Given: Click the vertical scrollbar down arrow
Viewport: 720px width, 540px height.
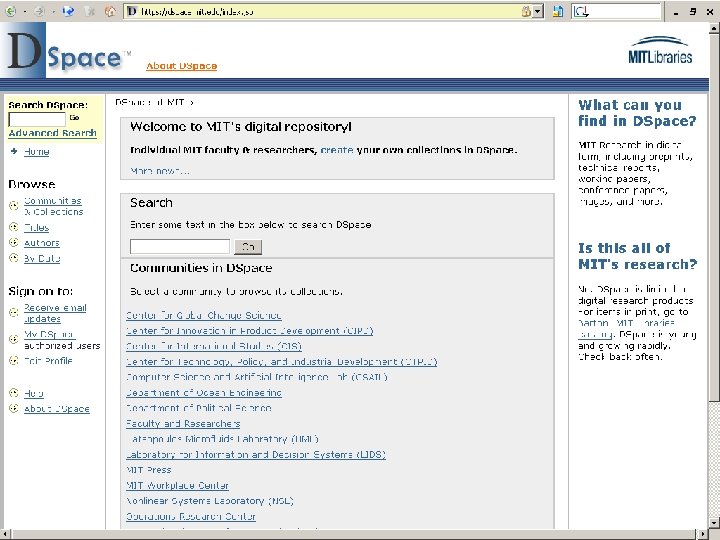Looking at the screenshot, I should click(714, 523).
